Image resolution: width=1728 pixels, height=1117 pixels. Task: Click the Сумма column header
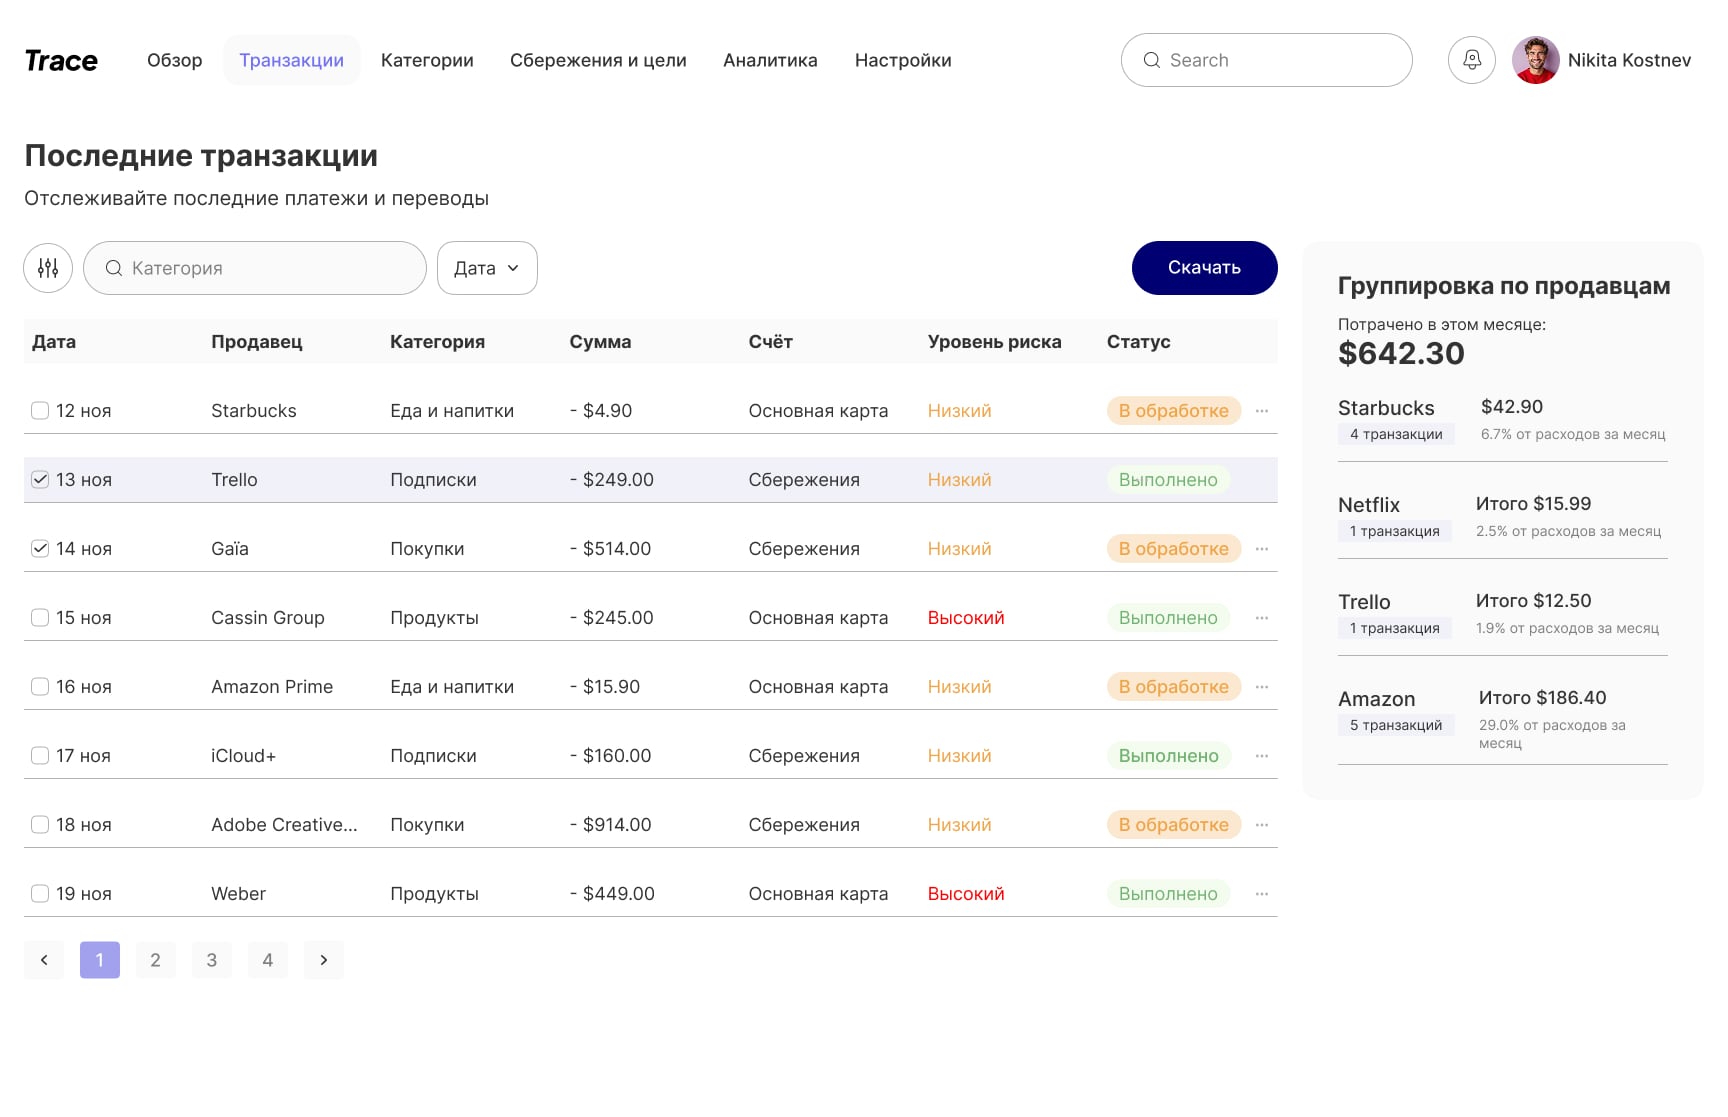coord(600,342)
